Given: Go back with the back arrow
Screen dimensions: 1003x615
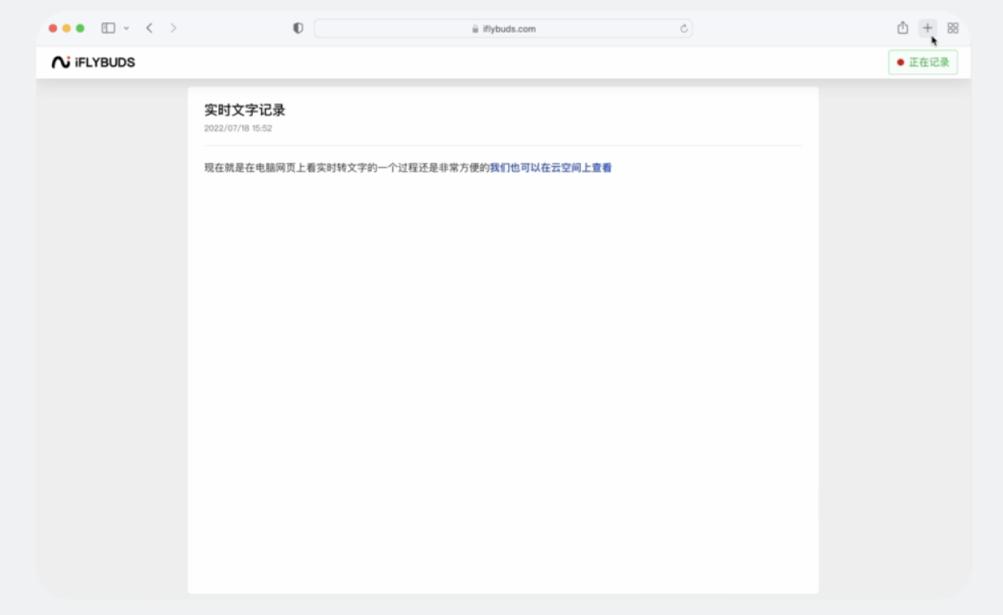Looking at the screenshot, I should pos(149,28).
